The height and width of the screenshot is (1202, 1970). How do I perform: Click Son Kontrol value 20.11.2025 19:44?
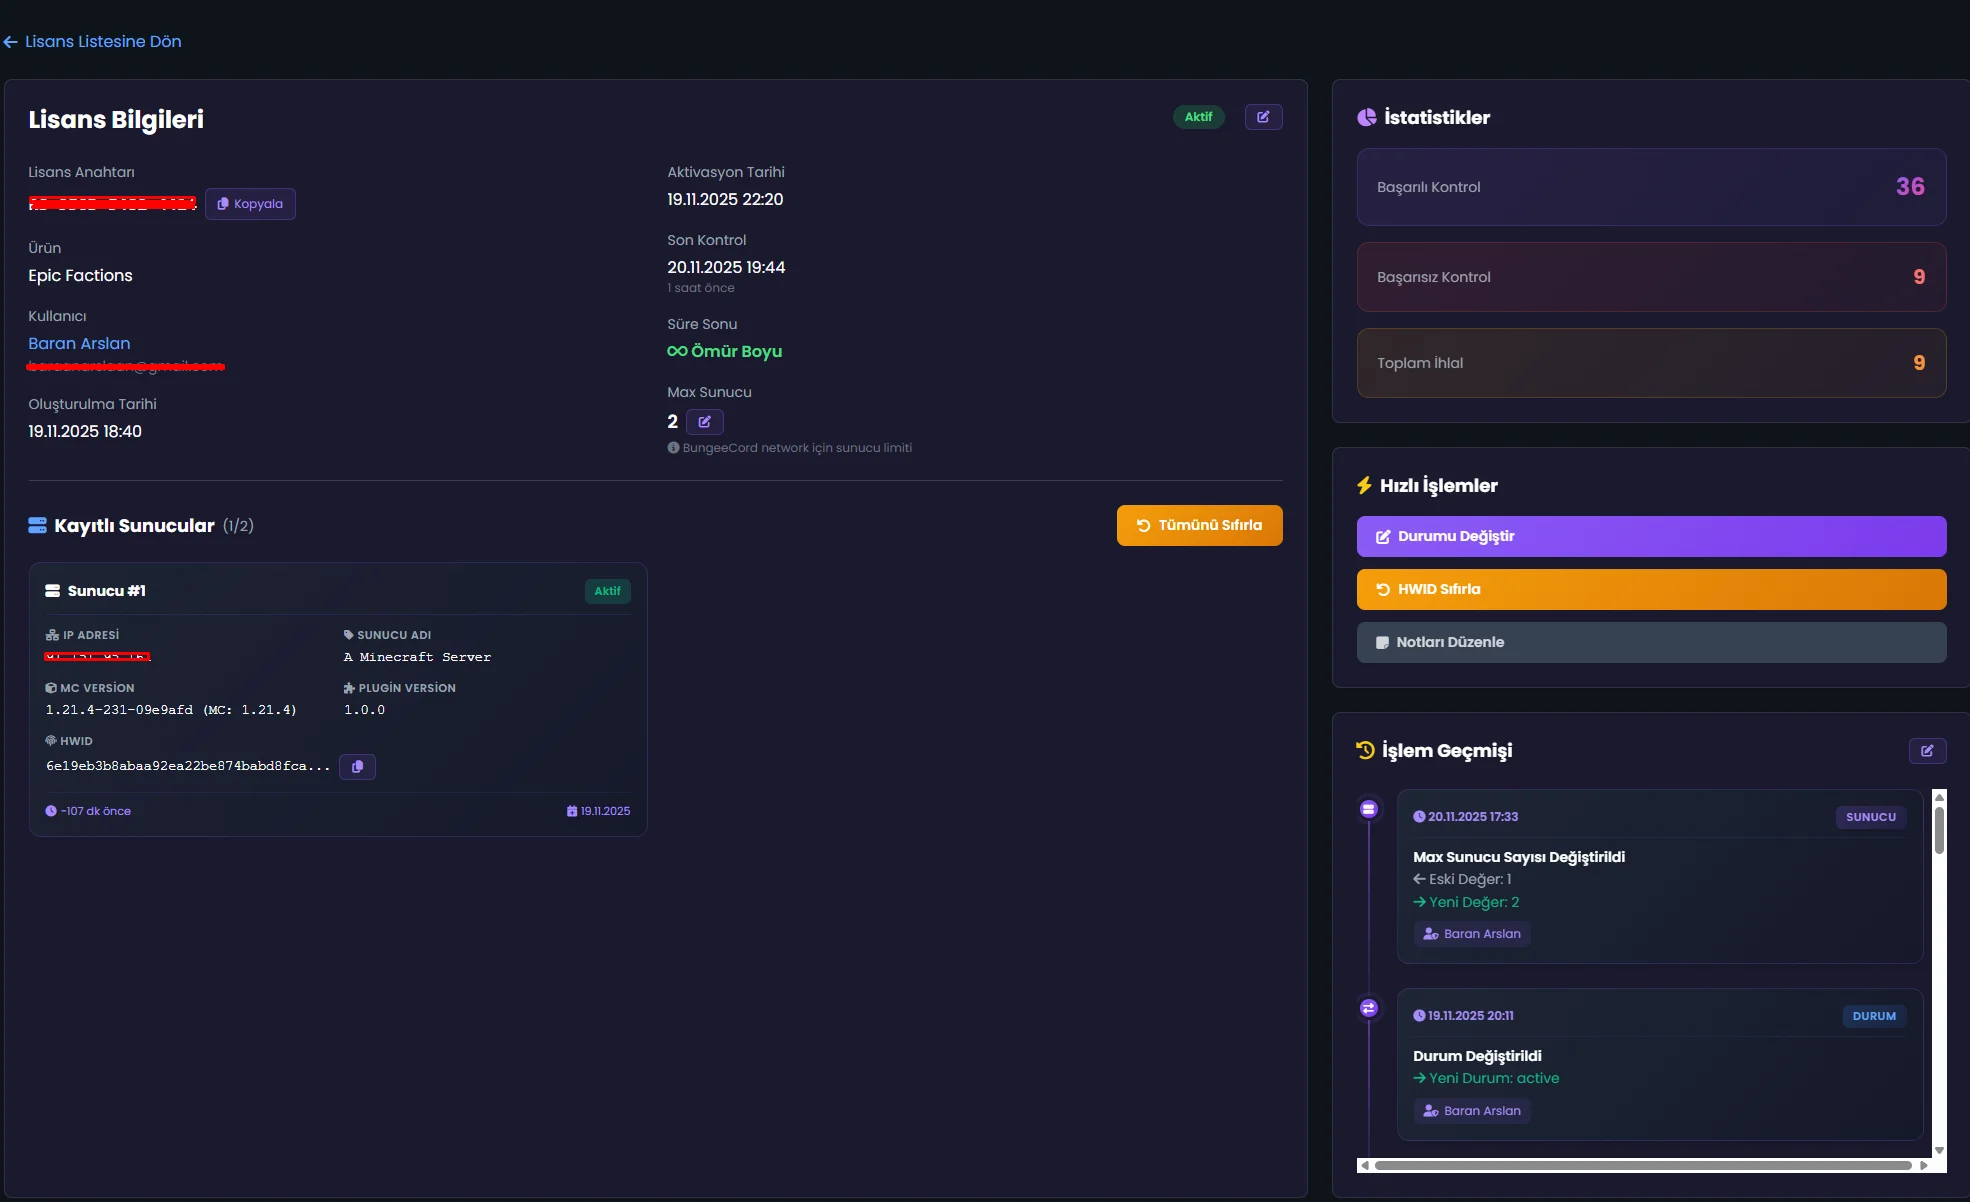pyautogui.click(x=726, y=267)
